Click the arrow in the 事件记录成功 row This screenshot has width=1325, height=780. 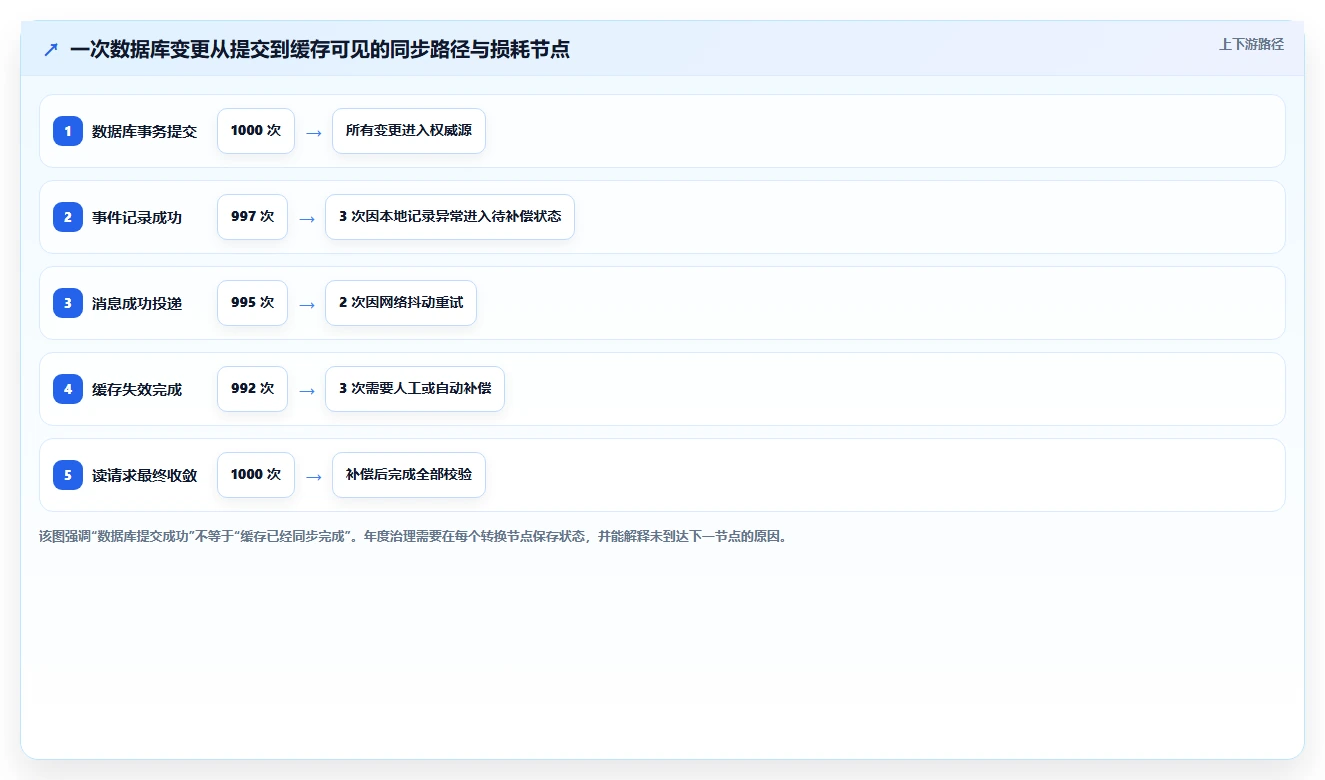[x=306, y=218]
